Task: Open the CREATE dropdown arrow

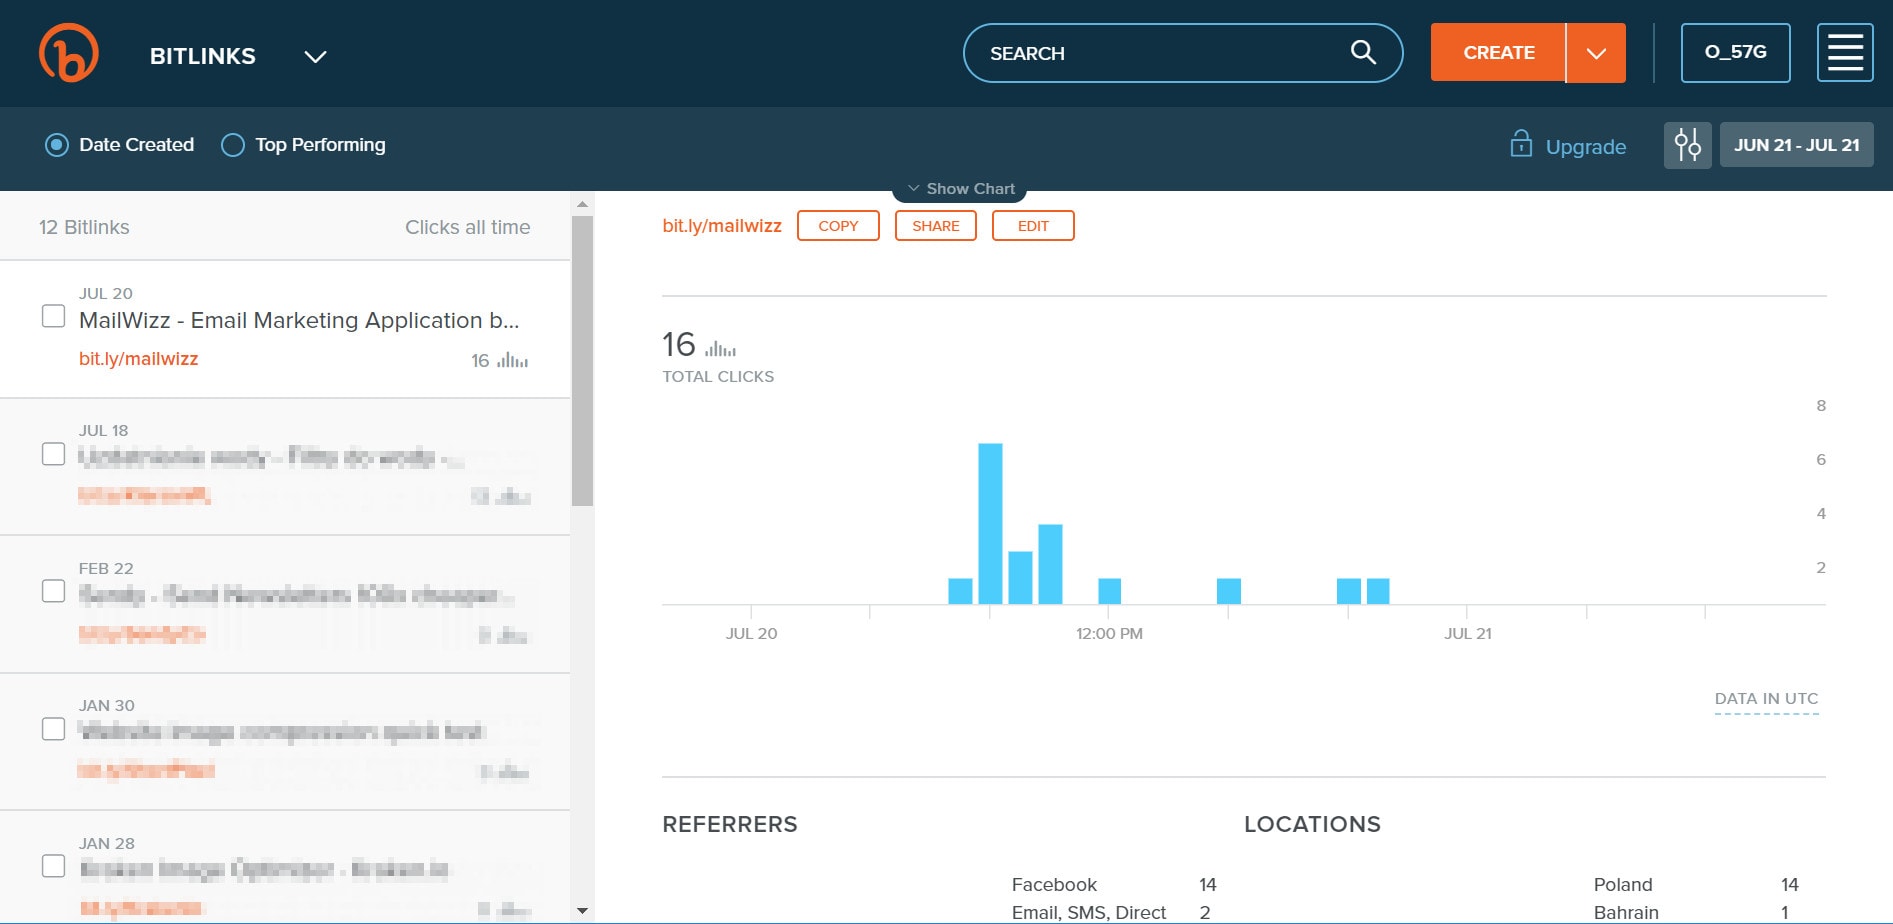Action: [x=1596, y=53]
